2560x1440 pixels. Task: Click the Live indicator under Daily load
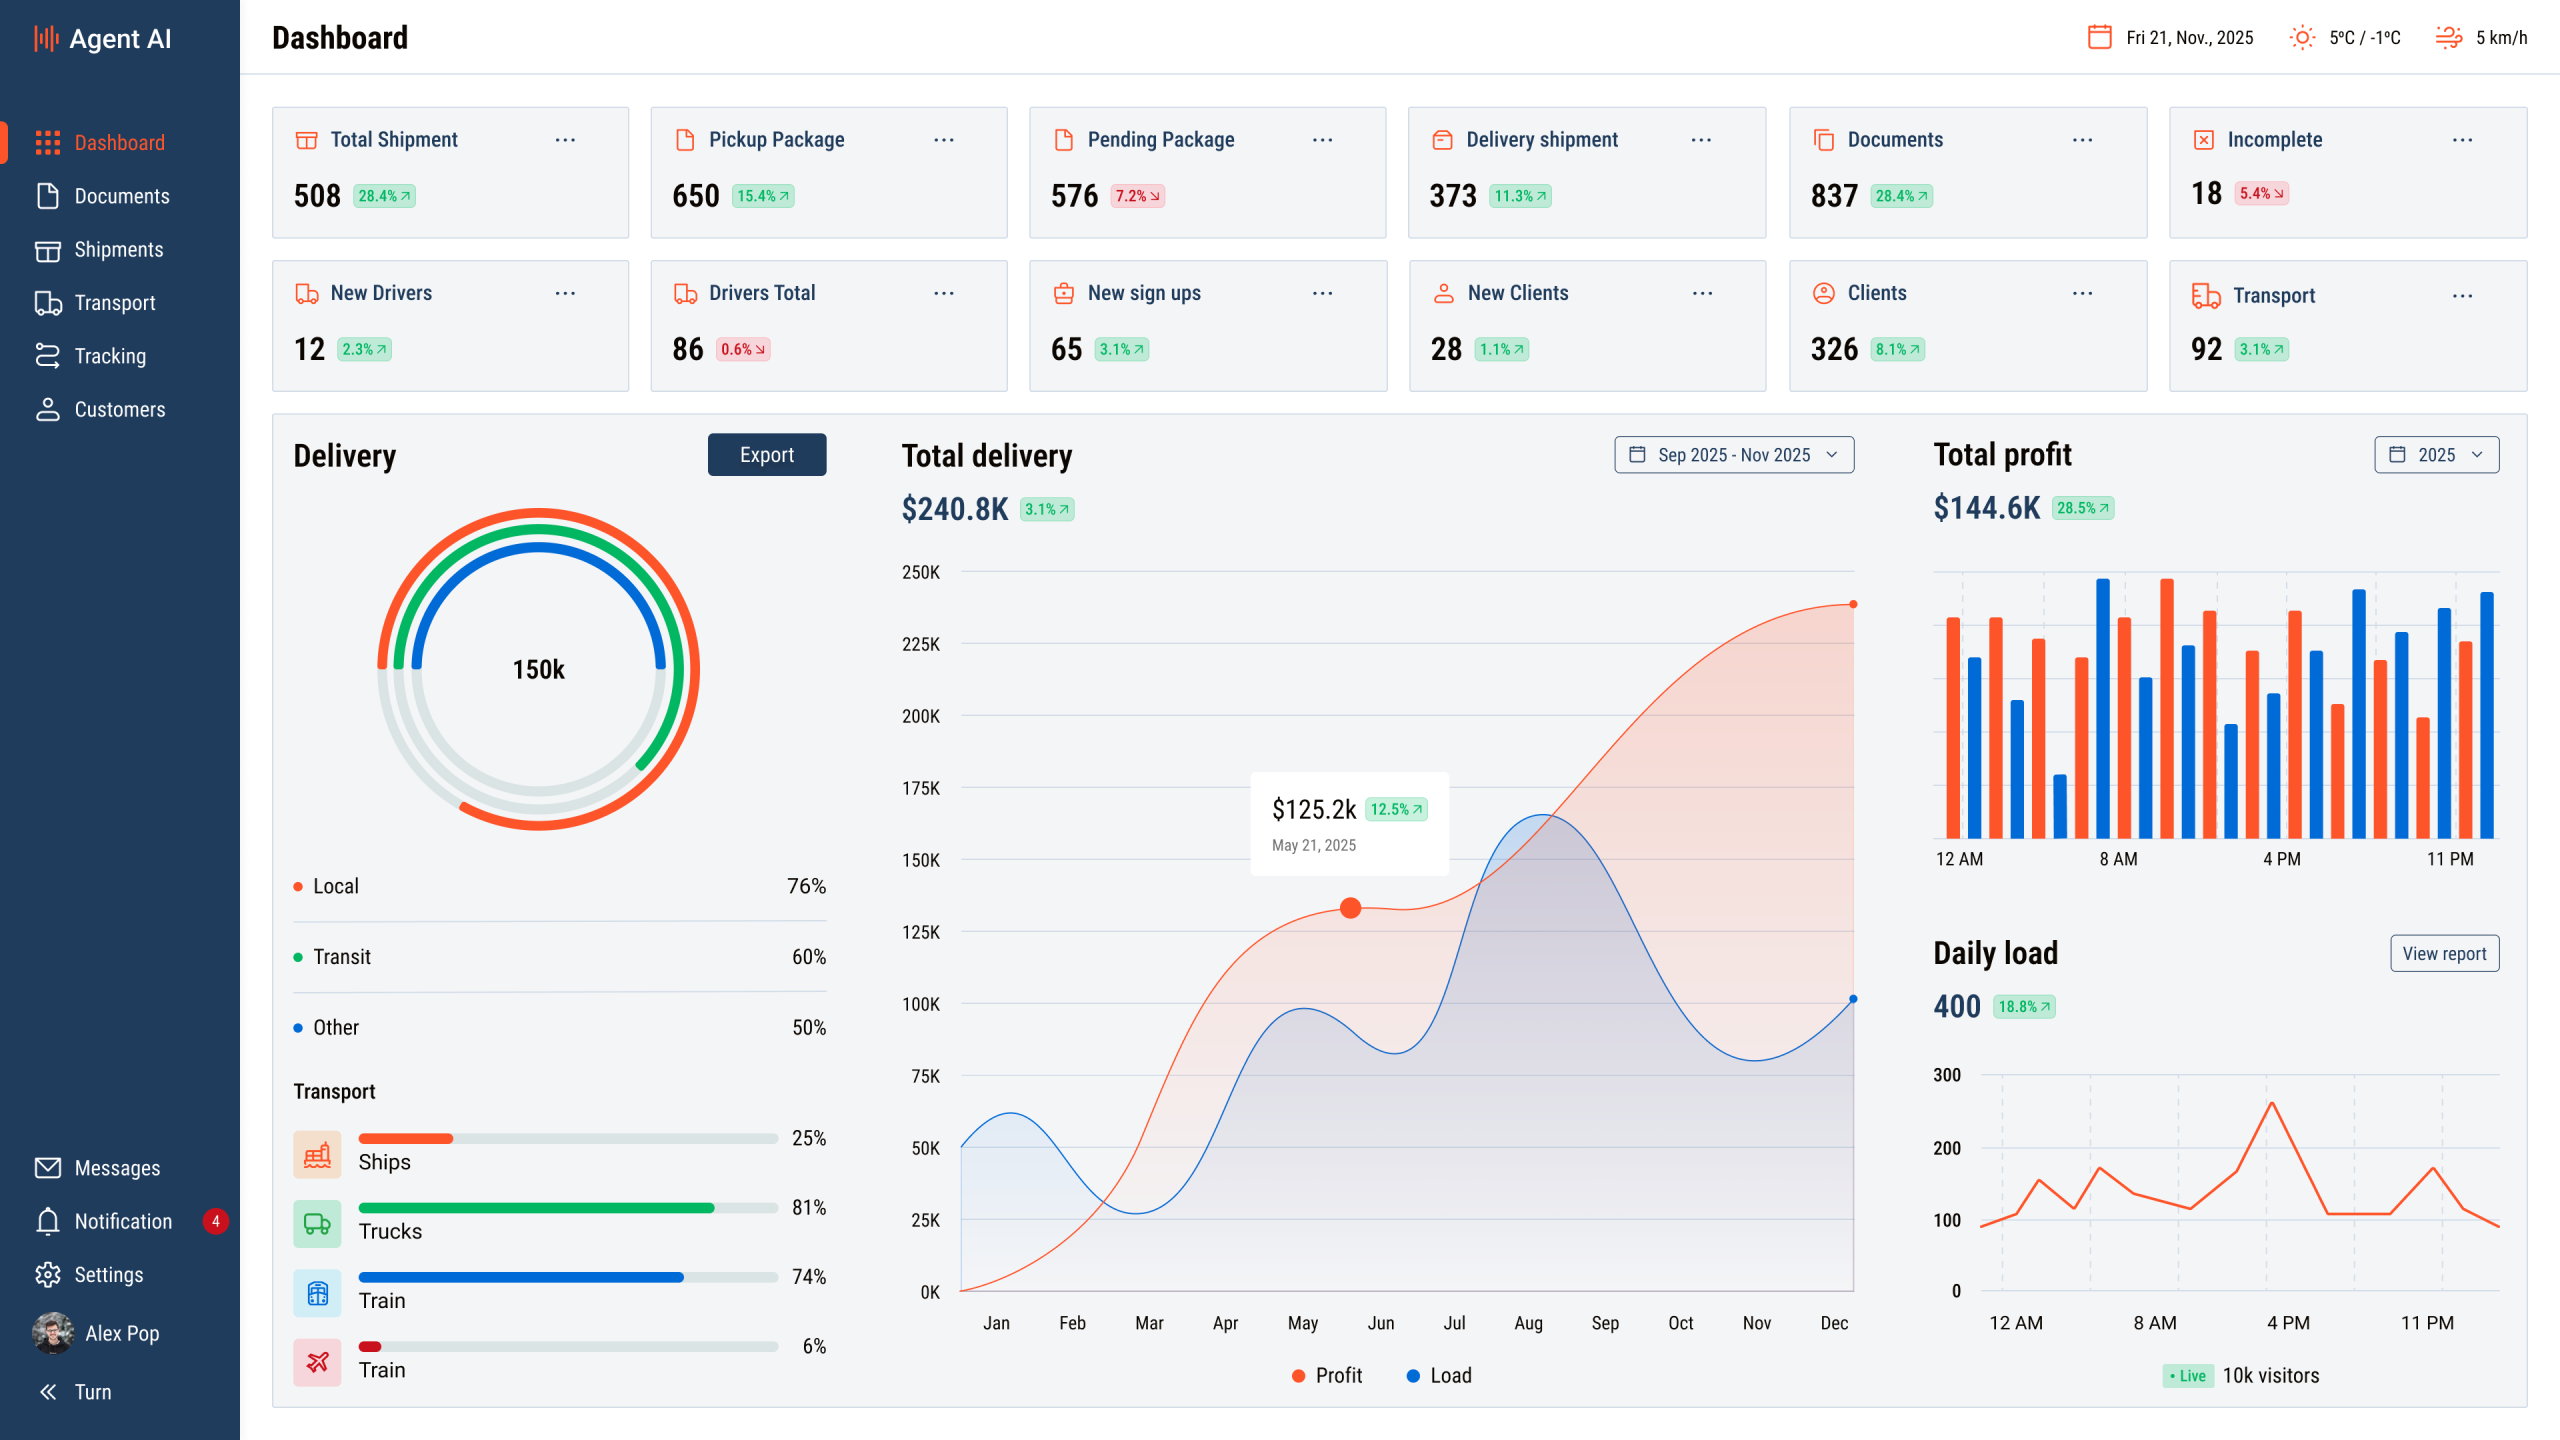coord(2188,1375)
